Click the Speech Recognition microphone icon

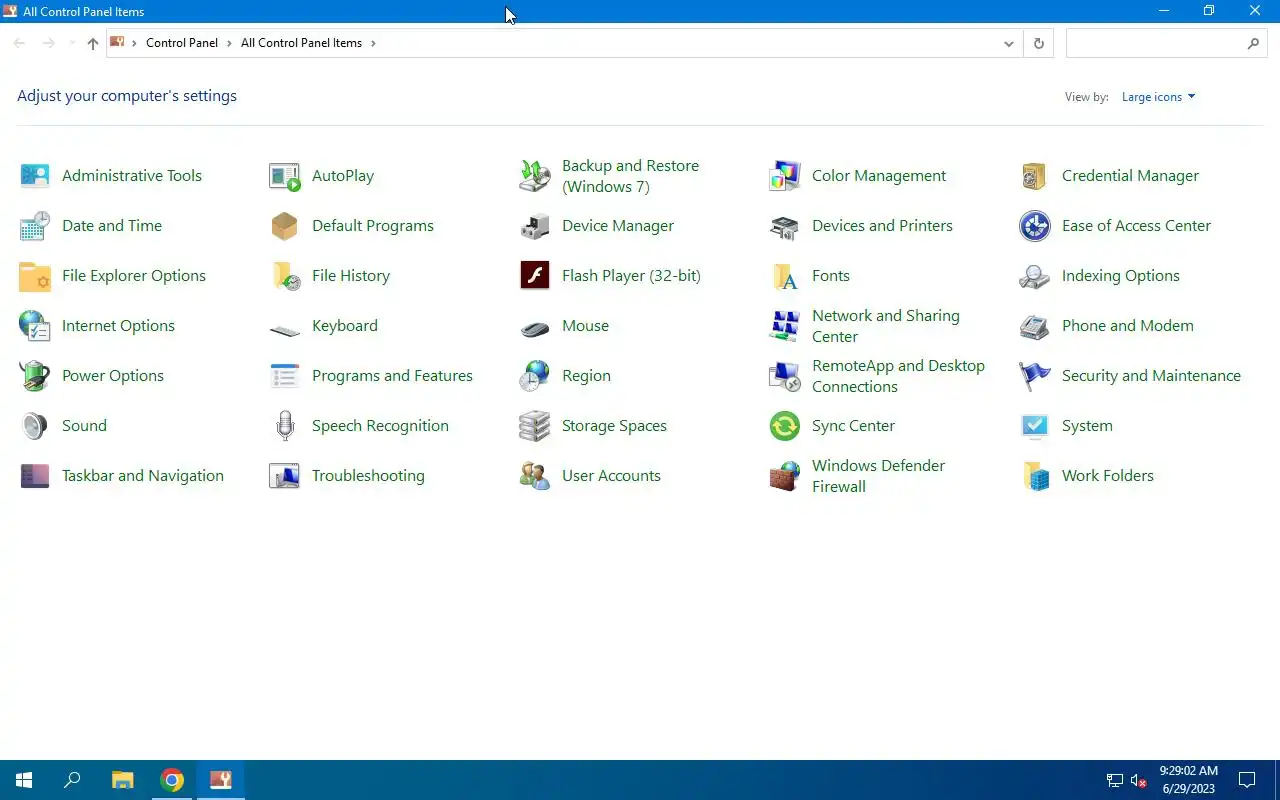pyautogui.click(x=285, y=426)
